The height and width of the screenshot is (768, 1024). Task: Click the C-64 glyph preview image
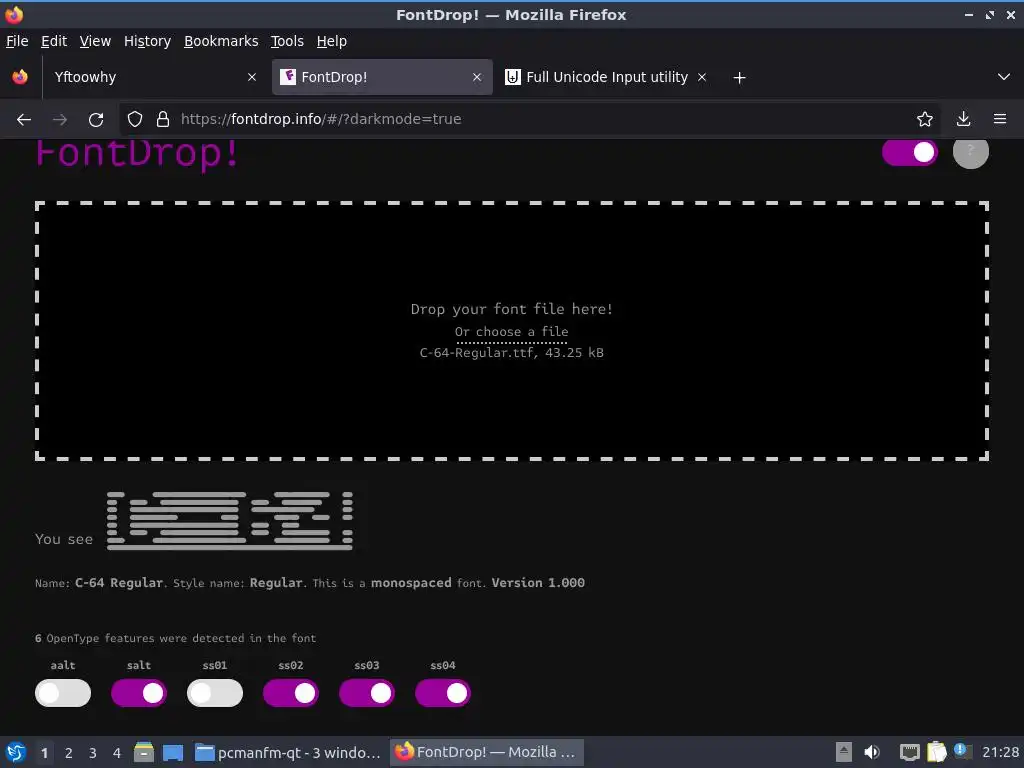(x=230, y=520)
